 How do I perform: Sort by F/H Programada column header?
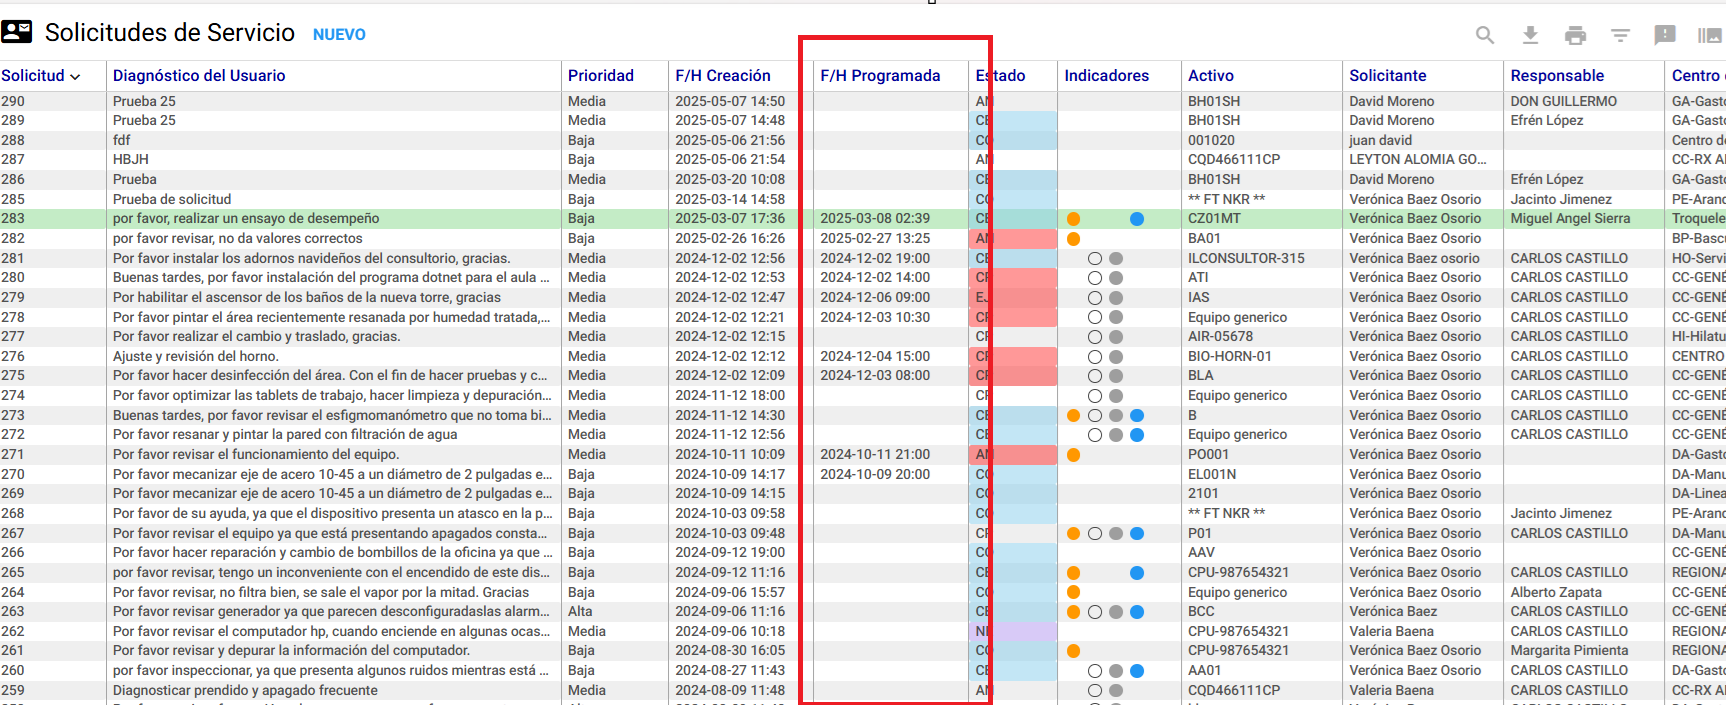tap(880, 76)
